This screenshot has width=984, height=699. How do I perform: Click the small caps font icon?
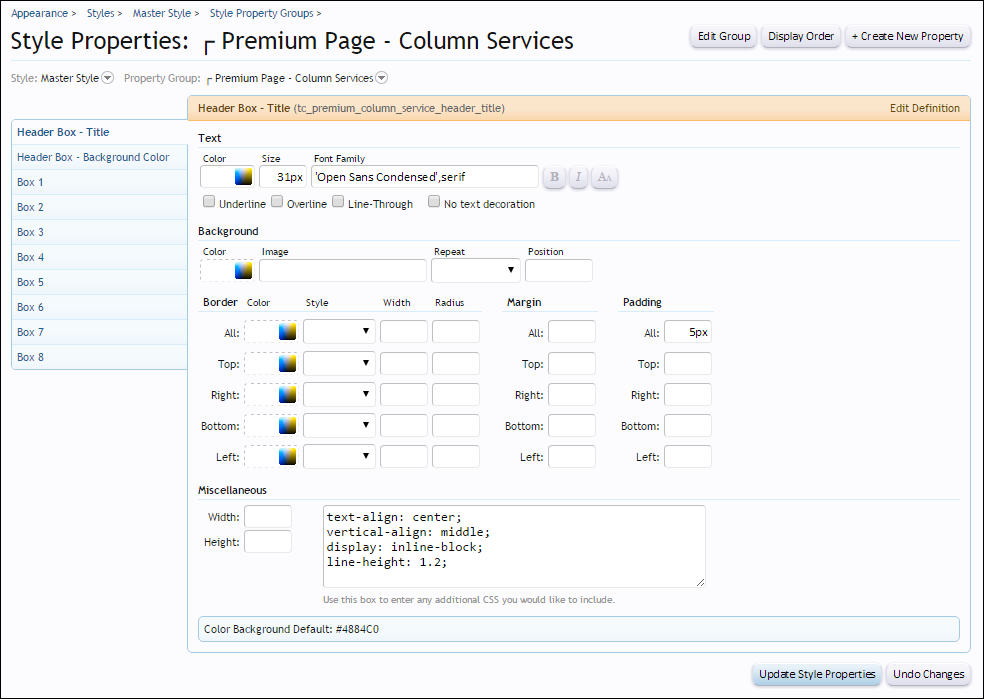point(604,177)
